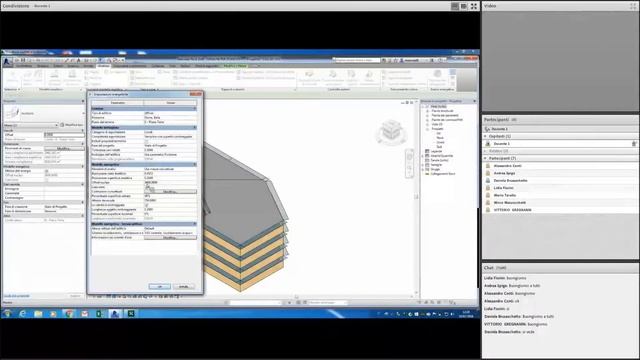This screenshot has height=360, width=640.
Task: Click the mass type preview thumbnail in Properties
Action: tap(11, 113)
